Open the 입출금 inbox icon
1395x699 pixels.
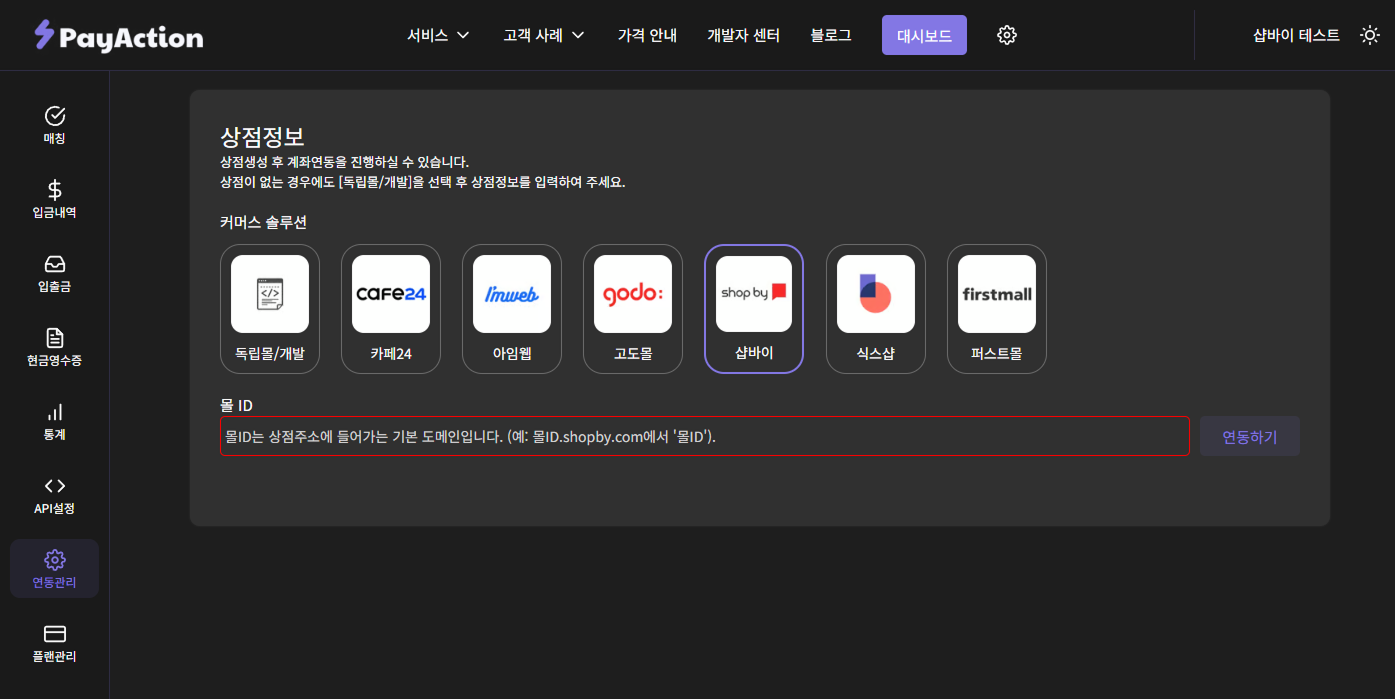click(55, 264)
